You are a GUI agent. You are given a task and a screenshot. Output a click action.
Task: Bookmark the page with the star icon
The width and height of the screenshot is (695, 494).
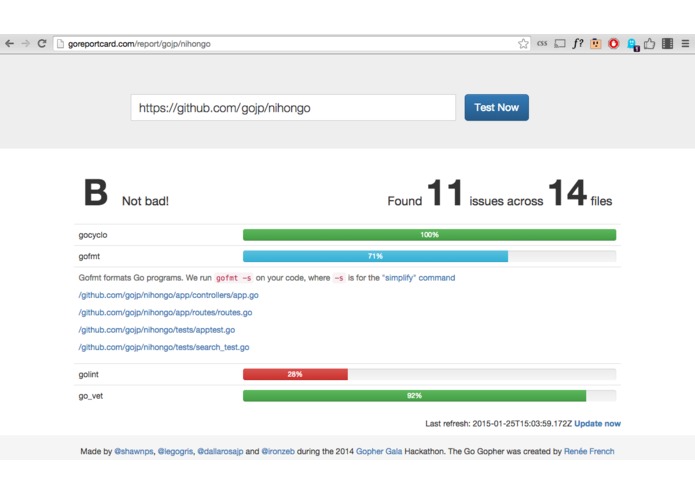pyautogui.click(x=523, y=43)
